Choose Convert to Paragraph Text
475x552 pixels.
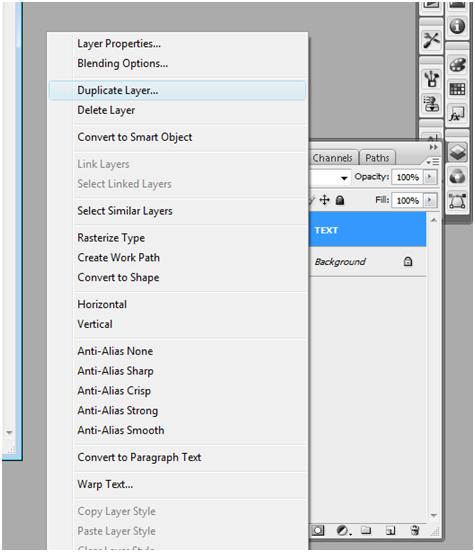pos(177,457)
